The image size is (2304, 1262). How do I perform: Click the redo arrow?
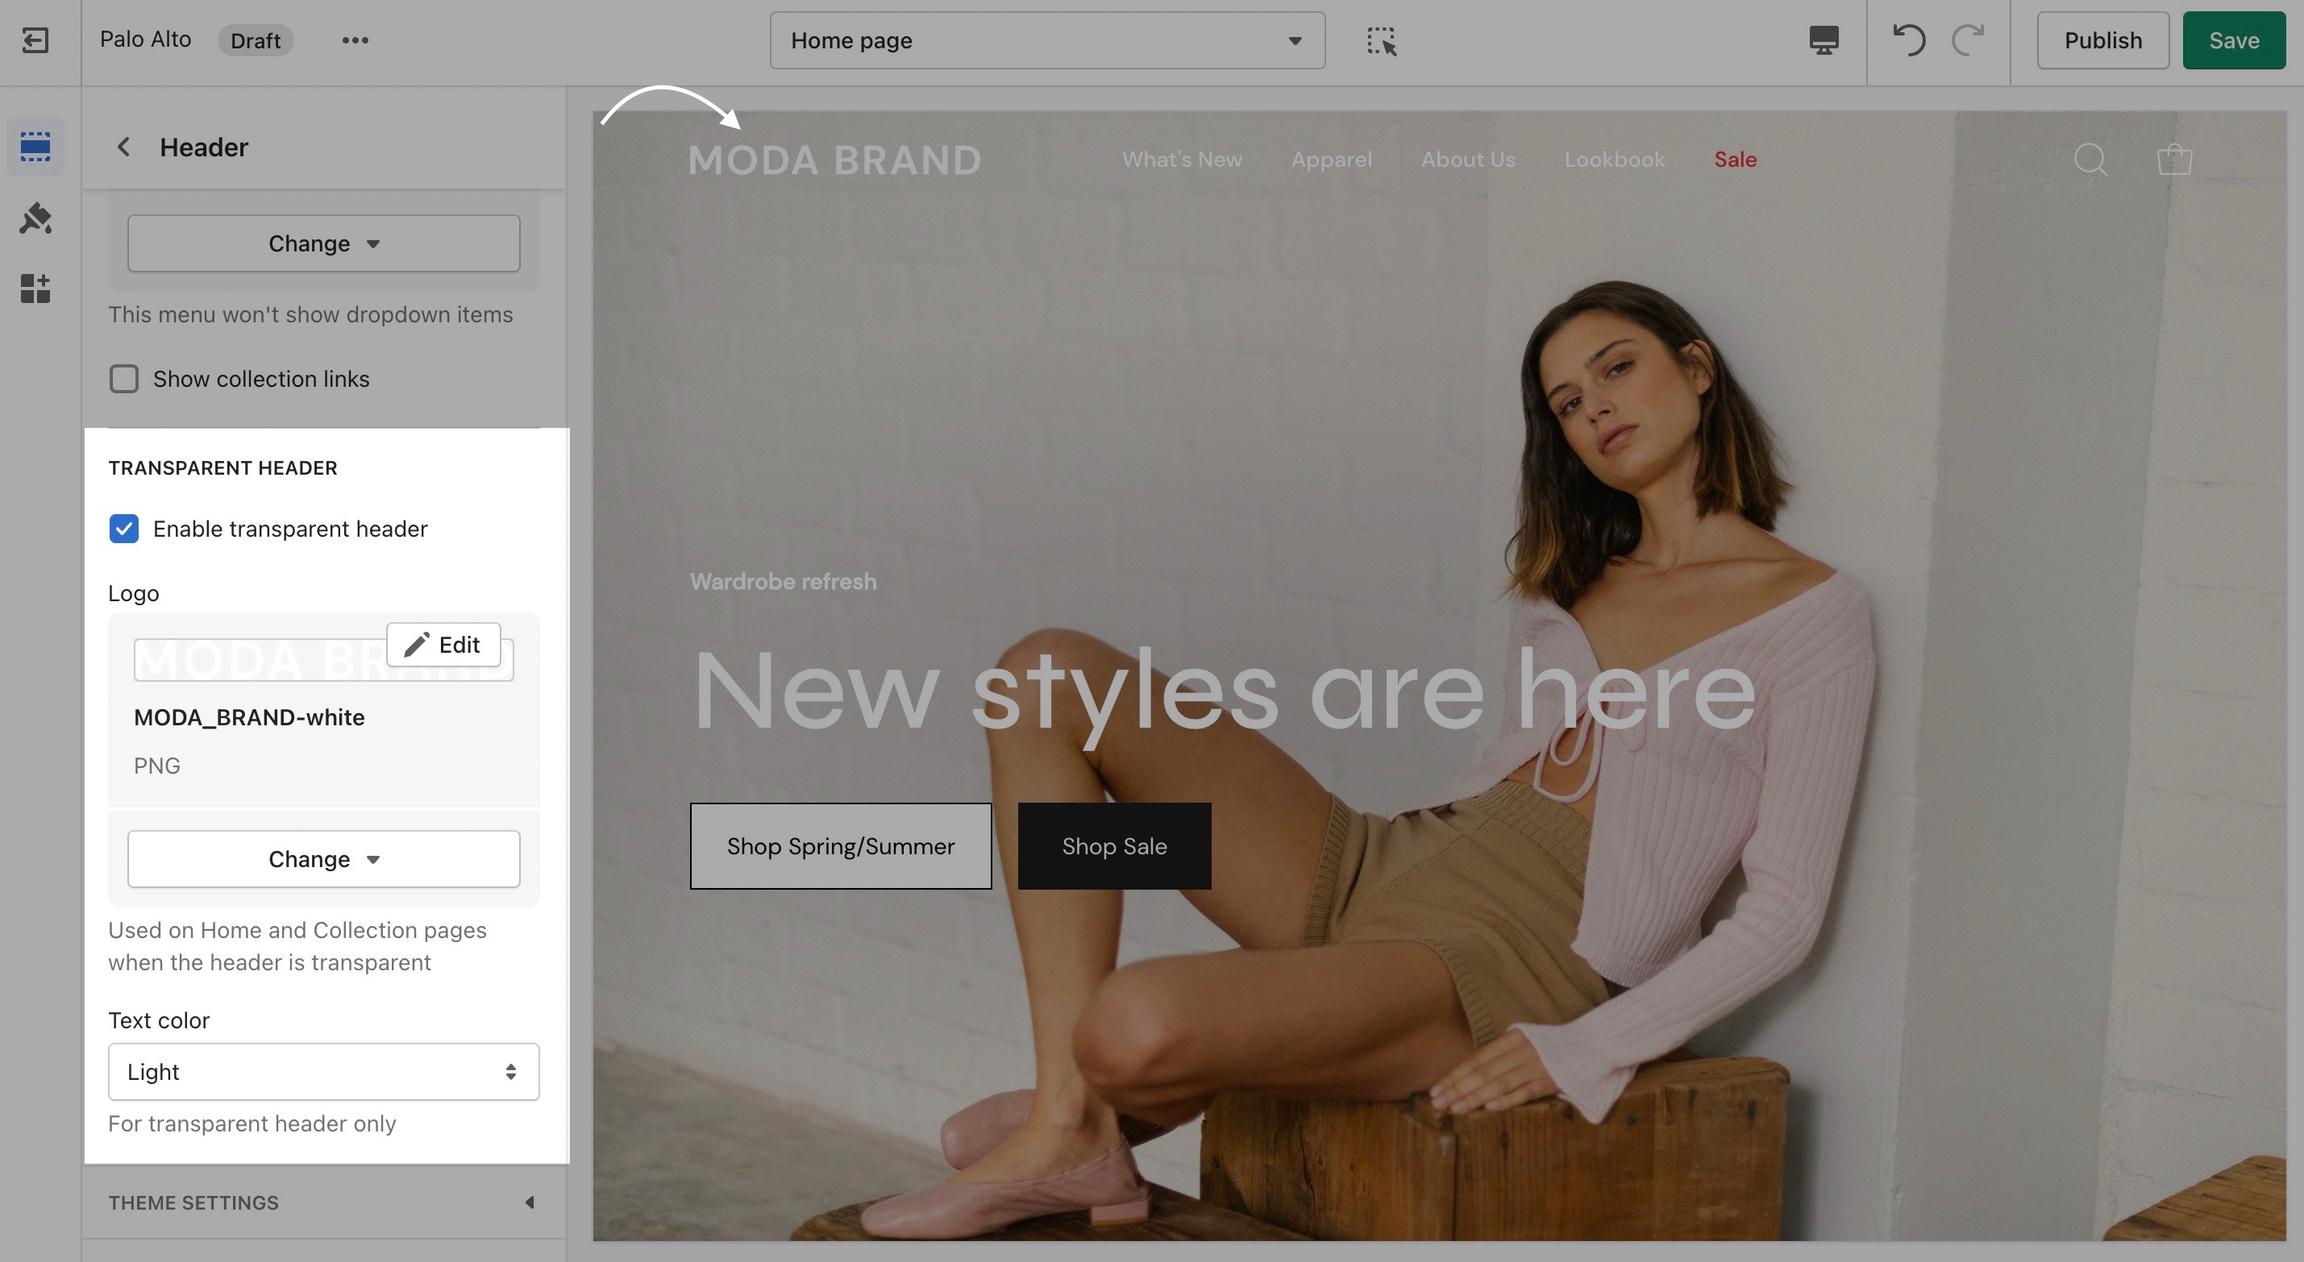(x=1967, y=40)
